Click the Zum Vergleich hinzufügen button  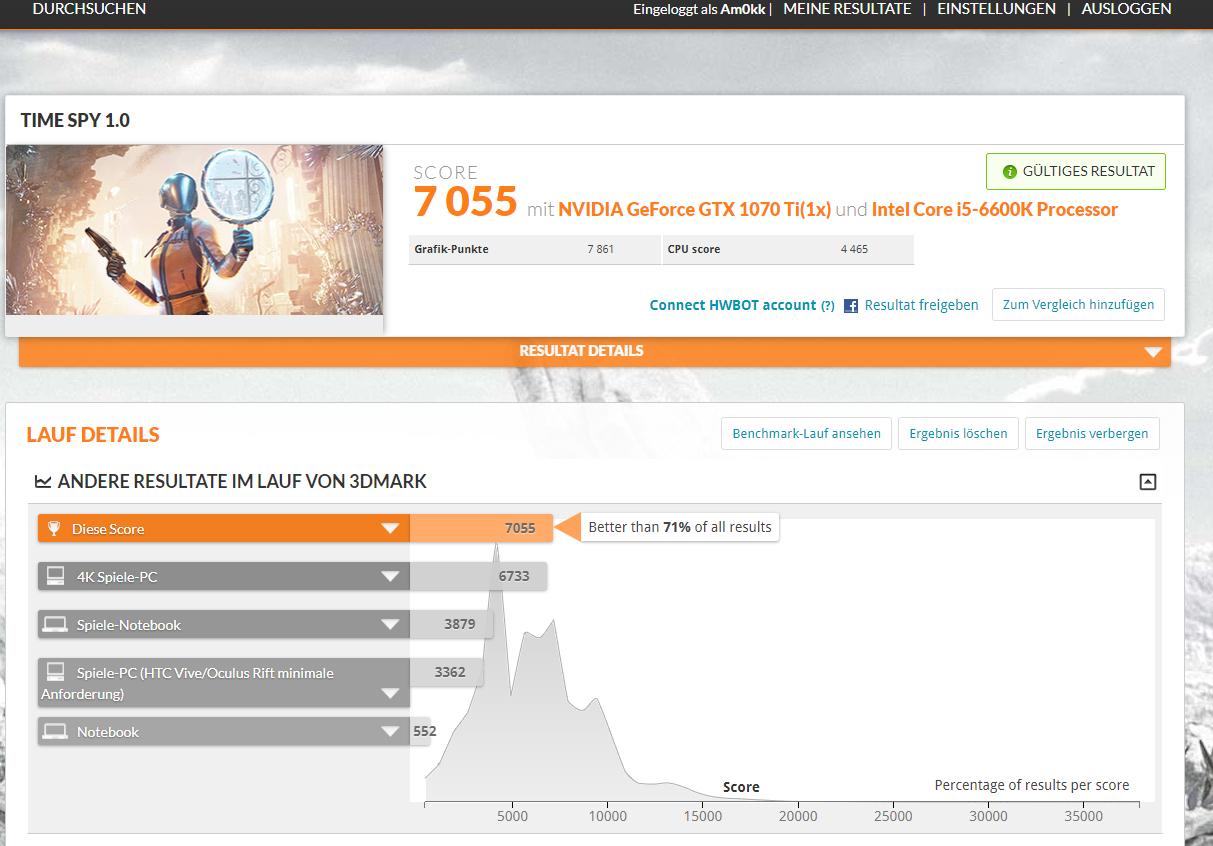pos(1078,305)
